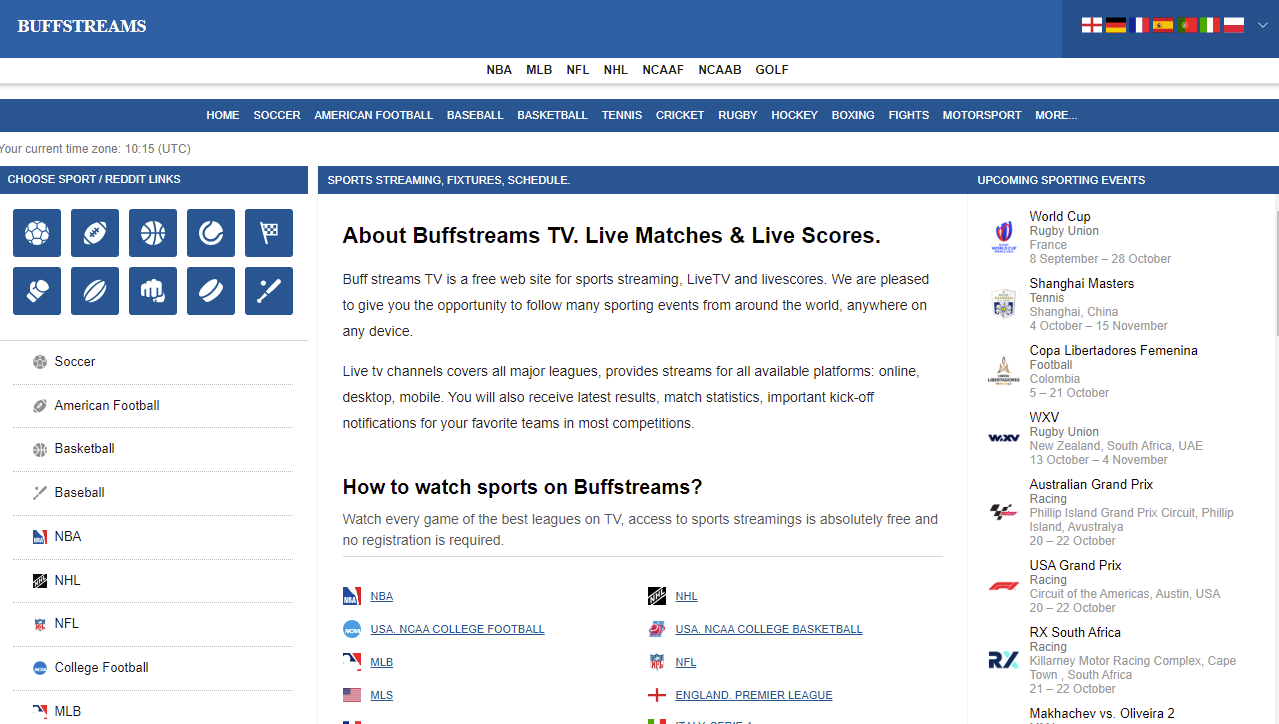Switch language using the England flag

[x=1091, y=25]
